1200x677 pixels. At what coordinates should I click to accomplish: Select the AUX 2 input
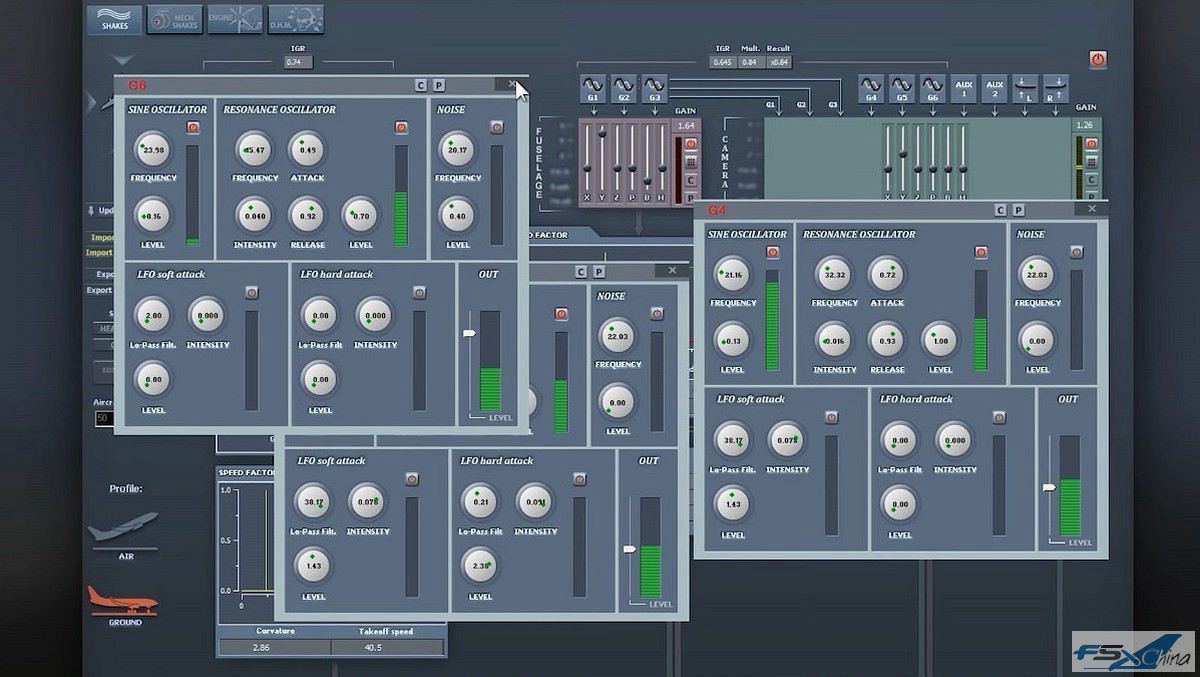tap(994, 88)
